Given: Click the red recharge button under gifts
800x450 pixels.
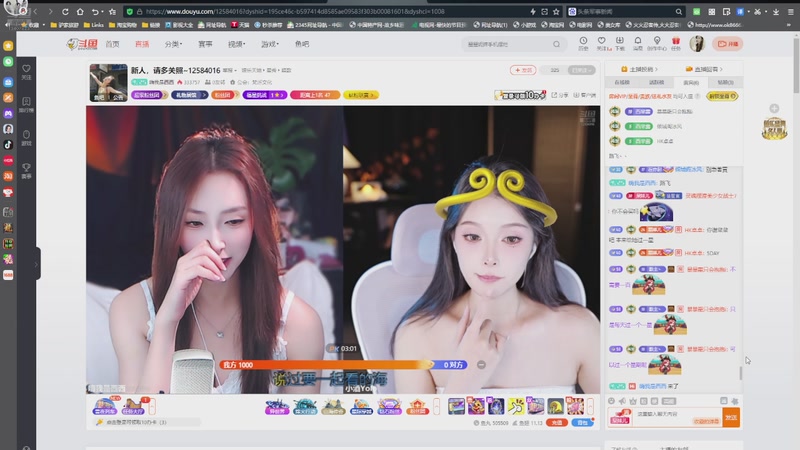Looking at the screenshot, I should (557, 422).
